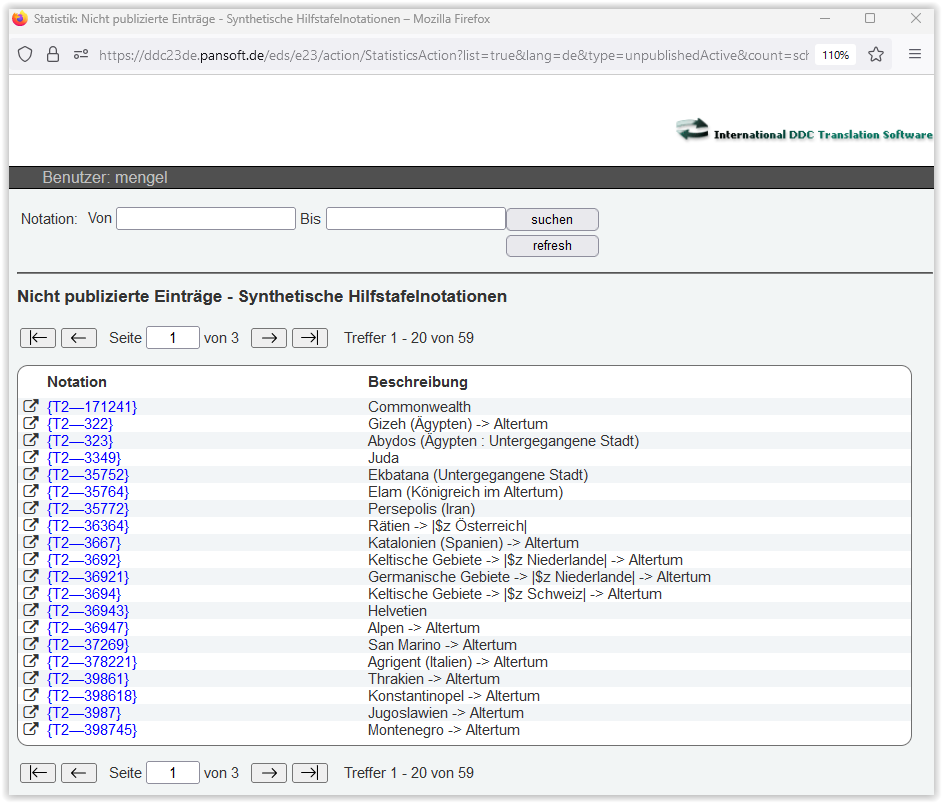This screenshot has width=942, height=803.
Task: Open notation link T2—36364
Action: [88, 526]
